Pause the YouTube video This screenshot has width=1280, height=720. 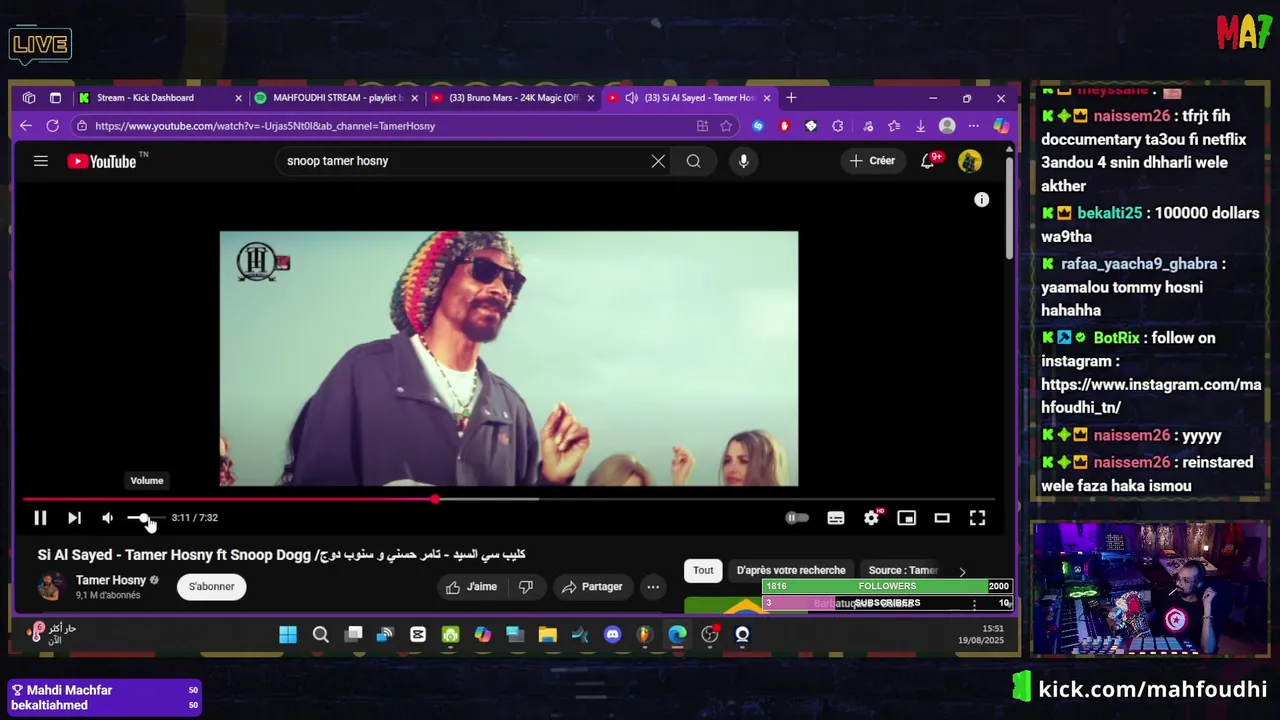click(x=40, y=518)
